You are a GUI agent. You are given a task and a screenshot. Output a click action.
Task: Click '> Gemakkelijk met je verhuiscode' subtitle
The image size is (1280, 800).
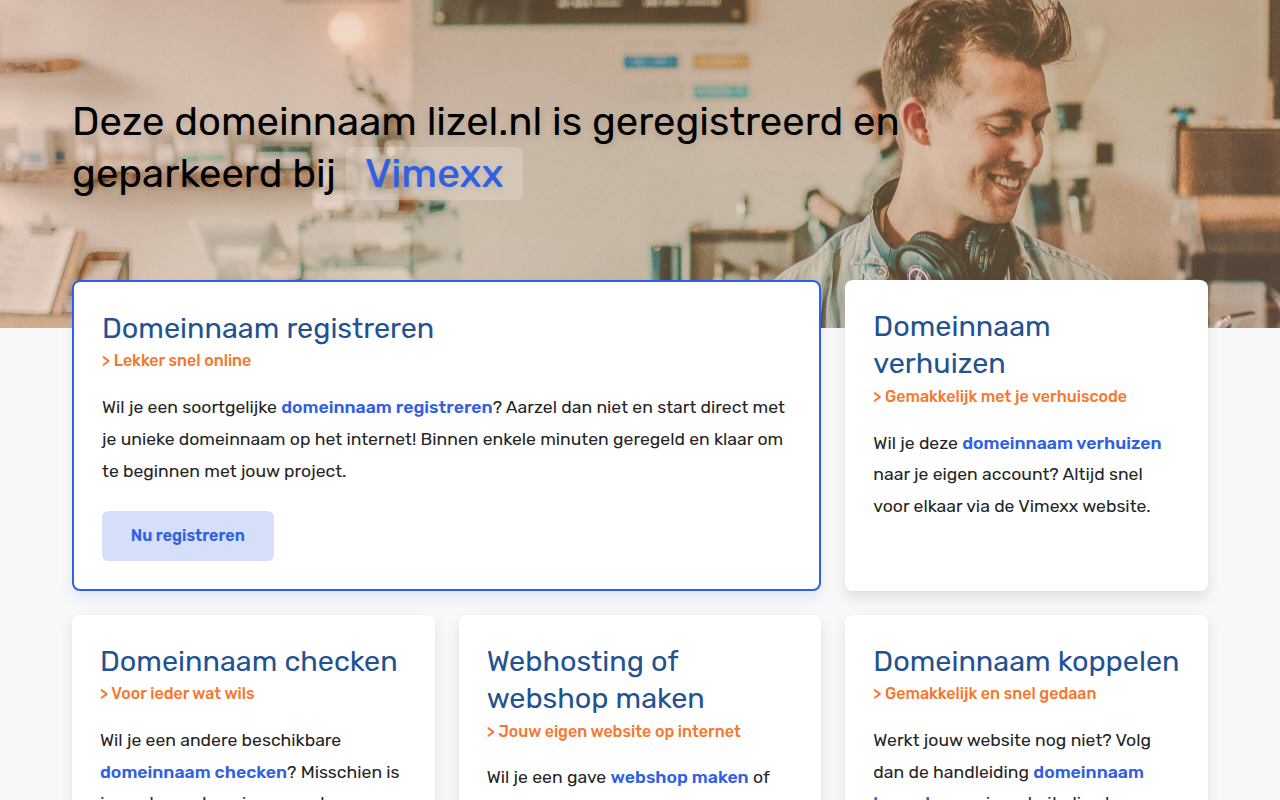(x=1000, y=396)
